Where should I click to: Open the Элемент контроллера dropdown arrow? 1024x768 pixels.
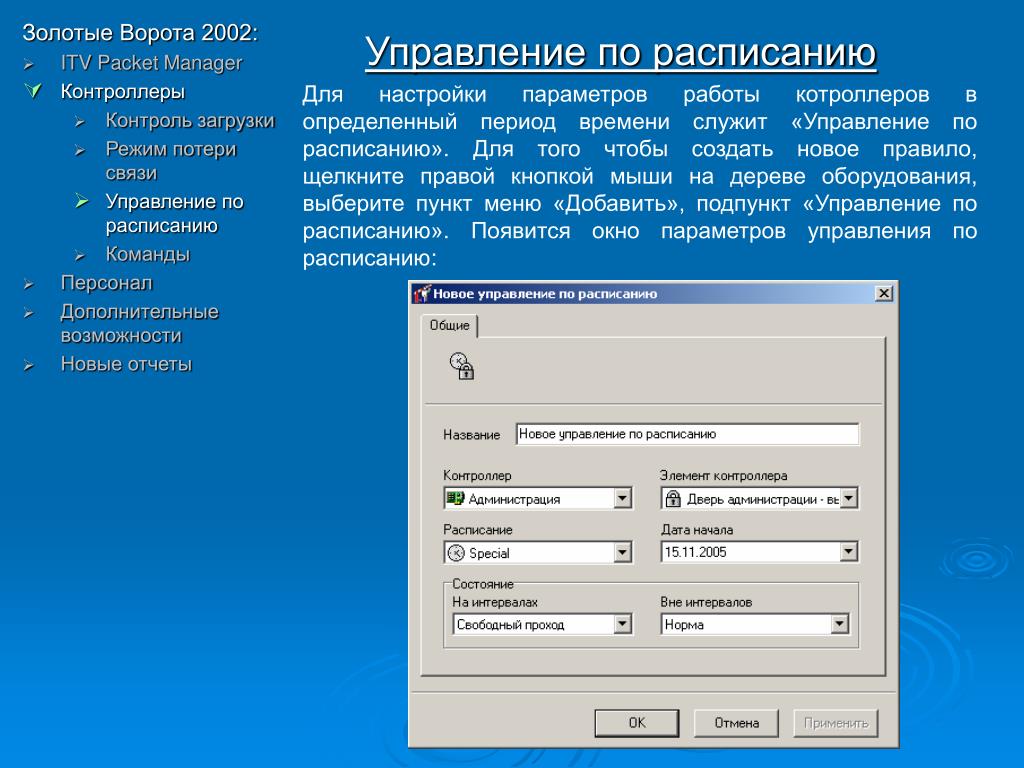pos(848,498)
